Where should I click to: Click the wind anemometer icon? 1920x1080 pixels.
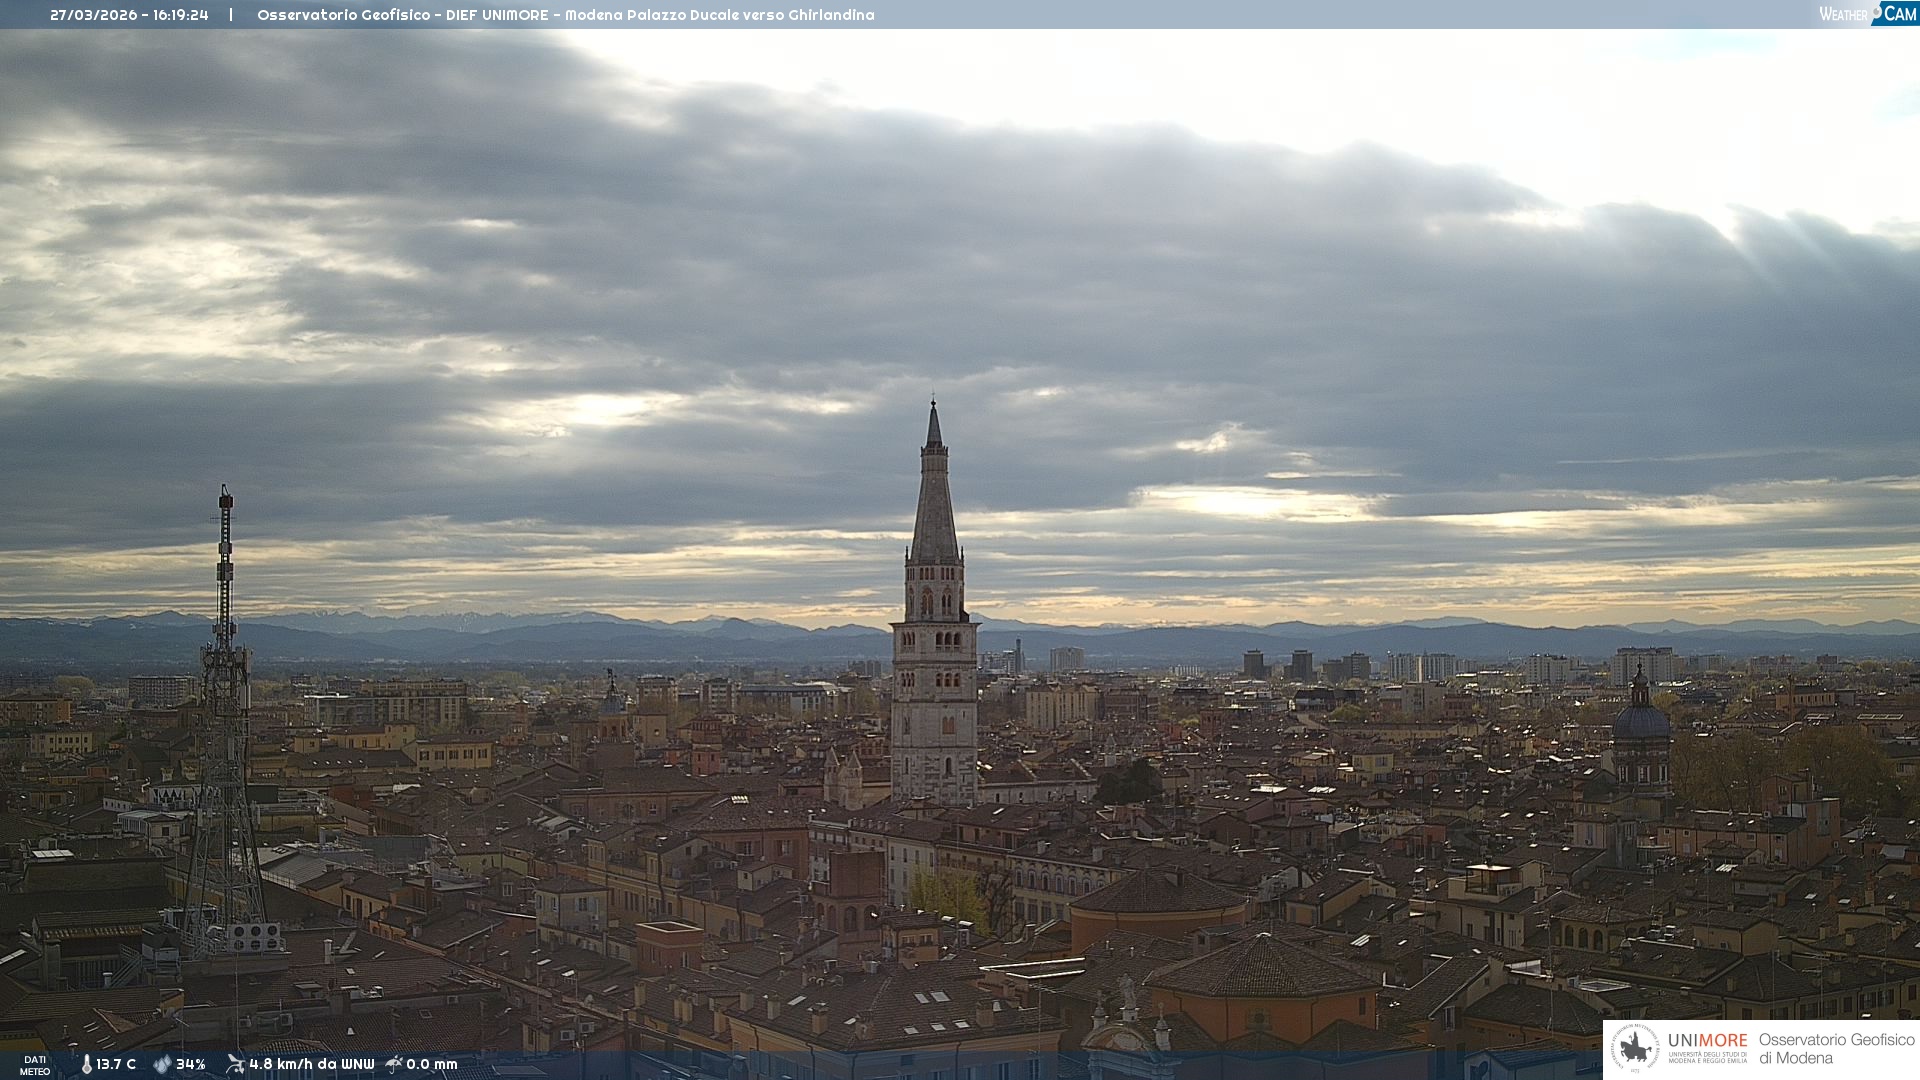(235, 1064)
